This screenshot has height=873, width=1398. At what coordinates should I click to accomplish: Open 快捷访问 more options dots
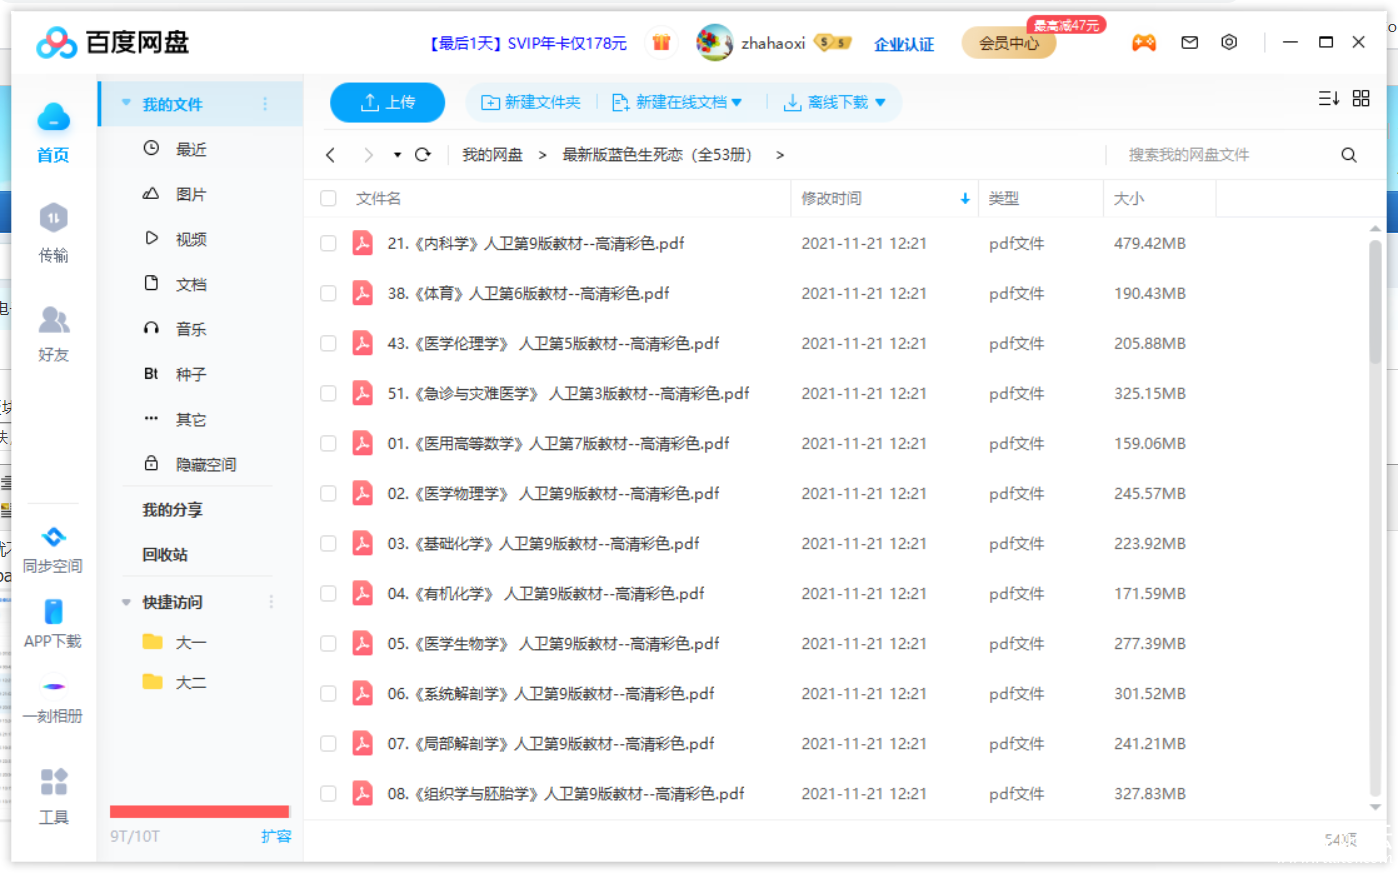(271, 602)
